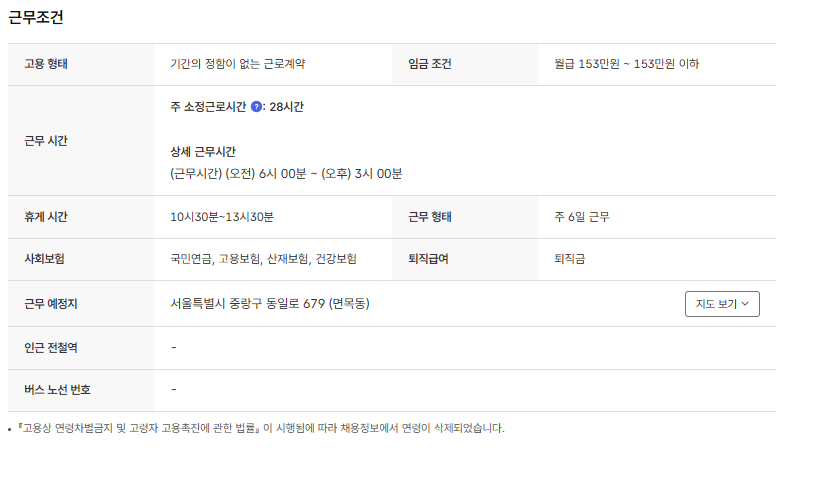The height and width of the screenshot is (484, 832).
Task: Click the 상세 근무시간 subheading
Action: click(203, 152)
